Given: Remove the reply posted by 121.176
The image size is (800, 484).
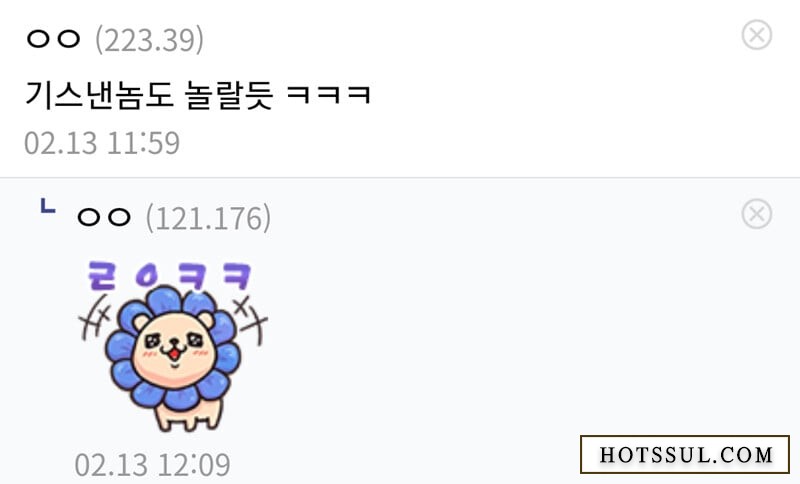Looking at the screenshot, I should (757, 214).
